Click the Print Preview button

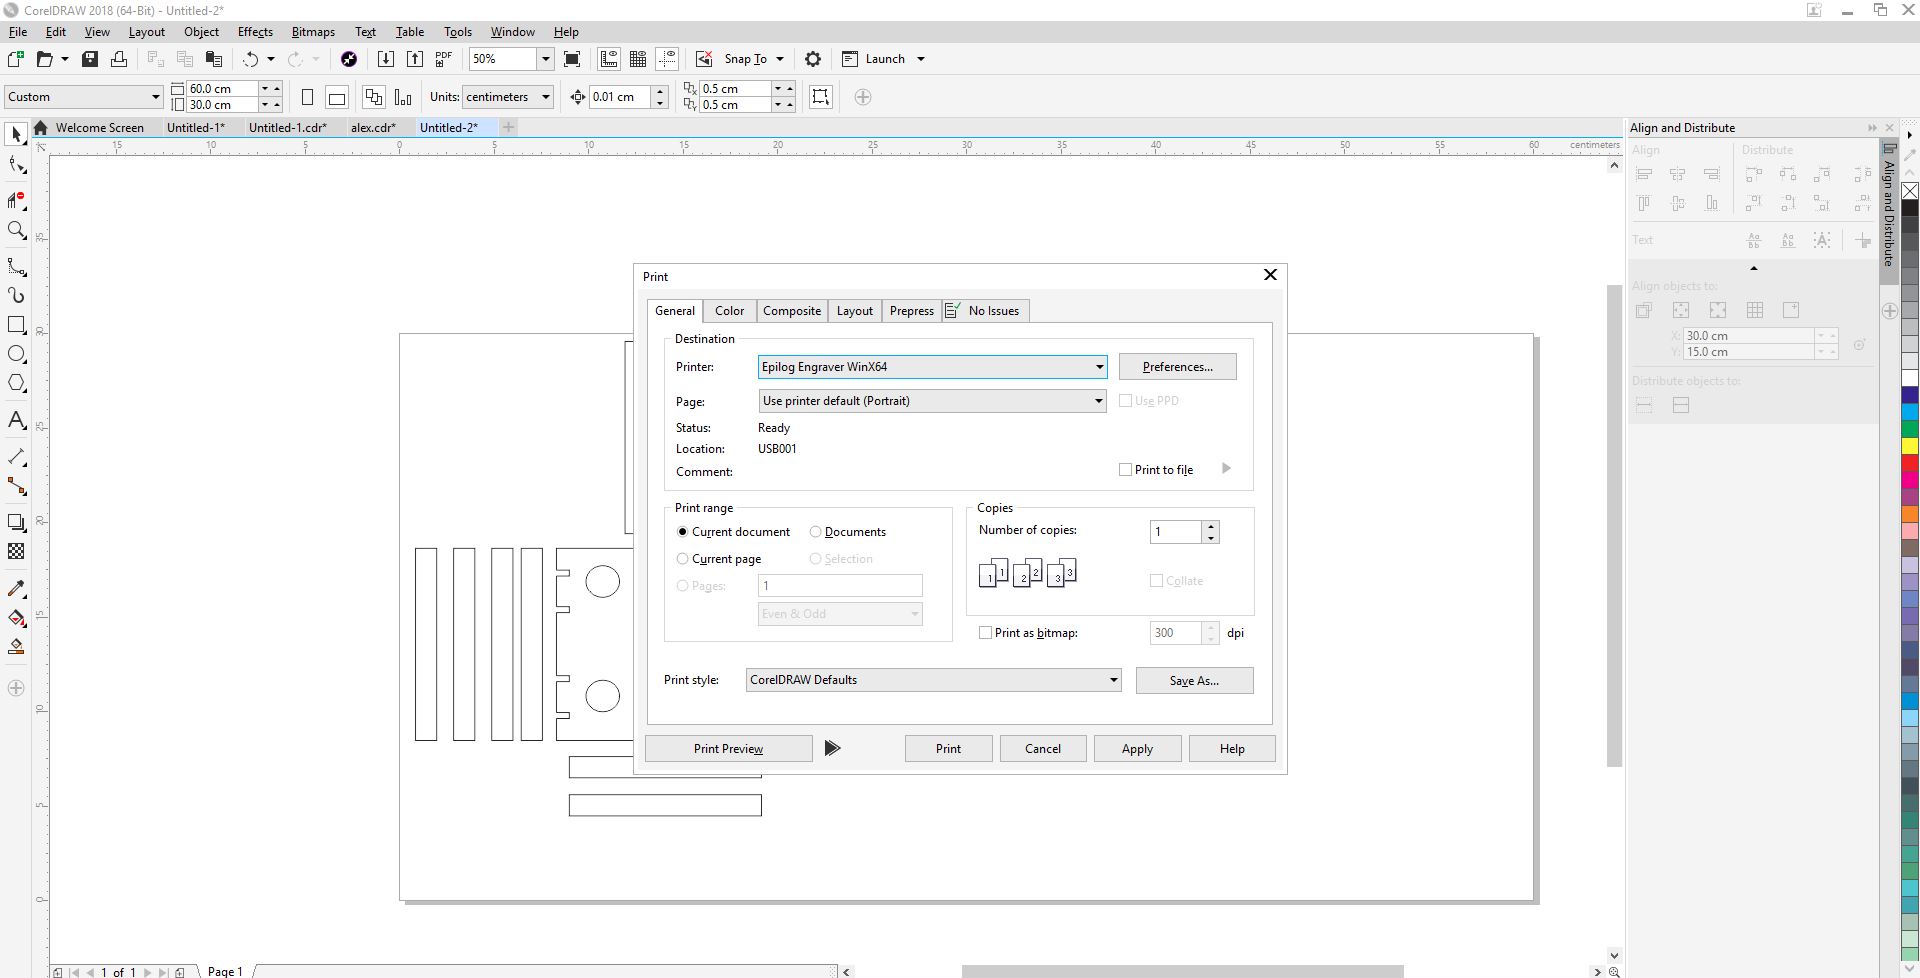coord(728,749)
